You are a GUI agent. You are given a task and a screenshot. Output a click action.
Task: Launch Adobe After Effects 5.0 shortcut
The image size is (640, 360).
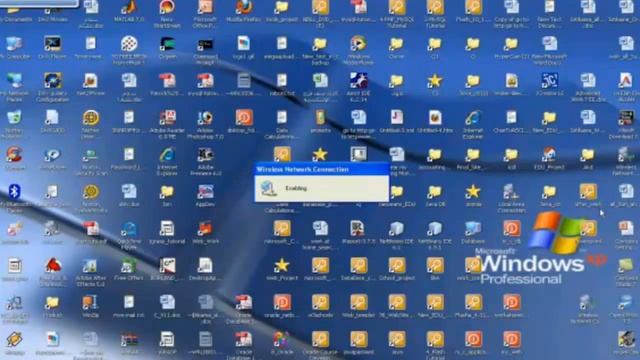pos(90,266)
